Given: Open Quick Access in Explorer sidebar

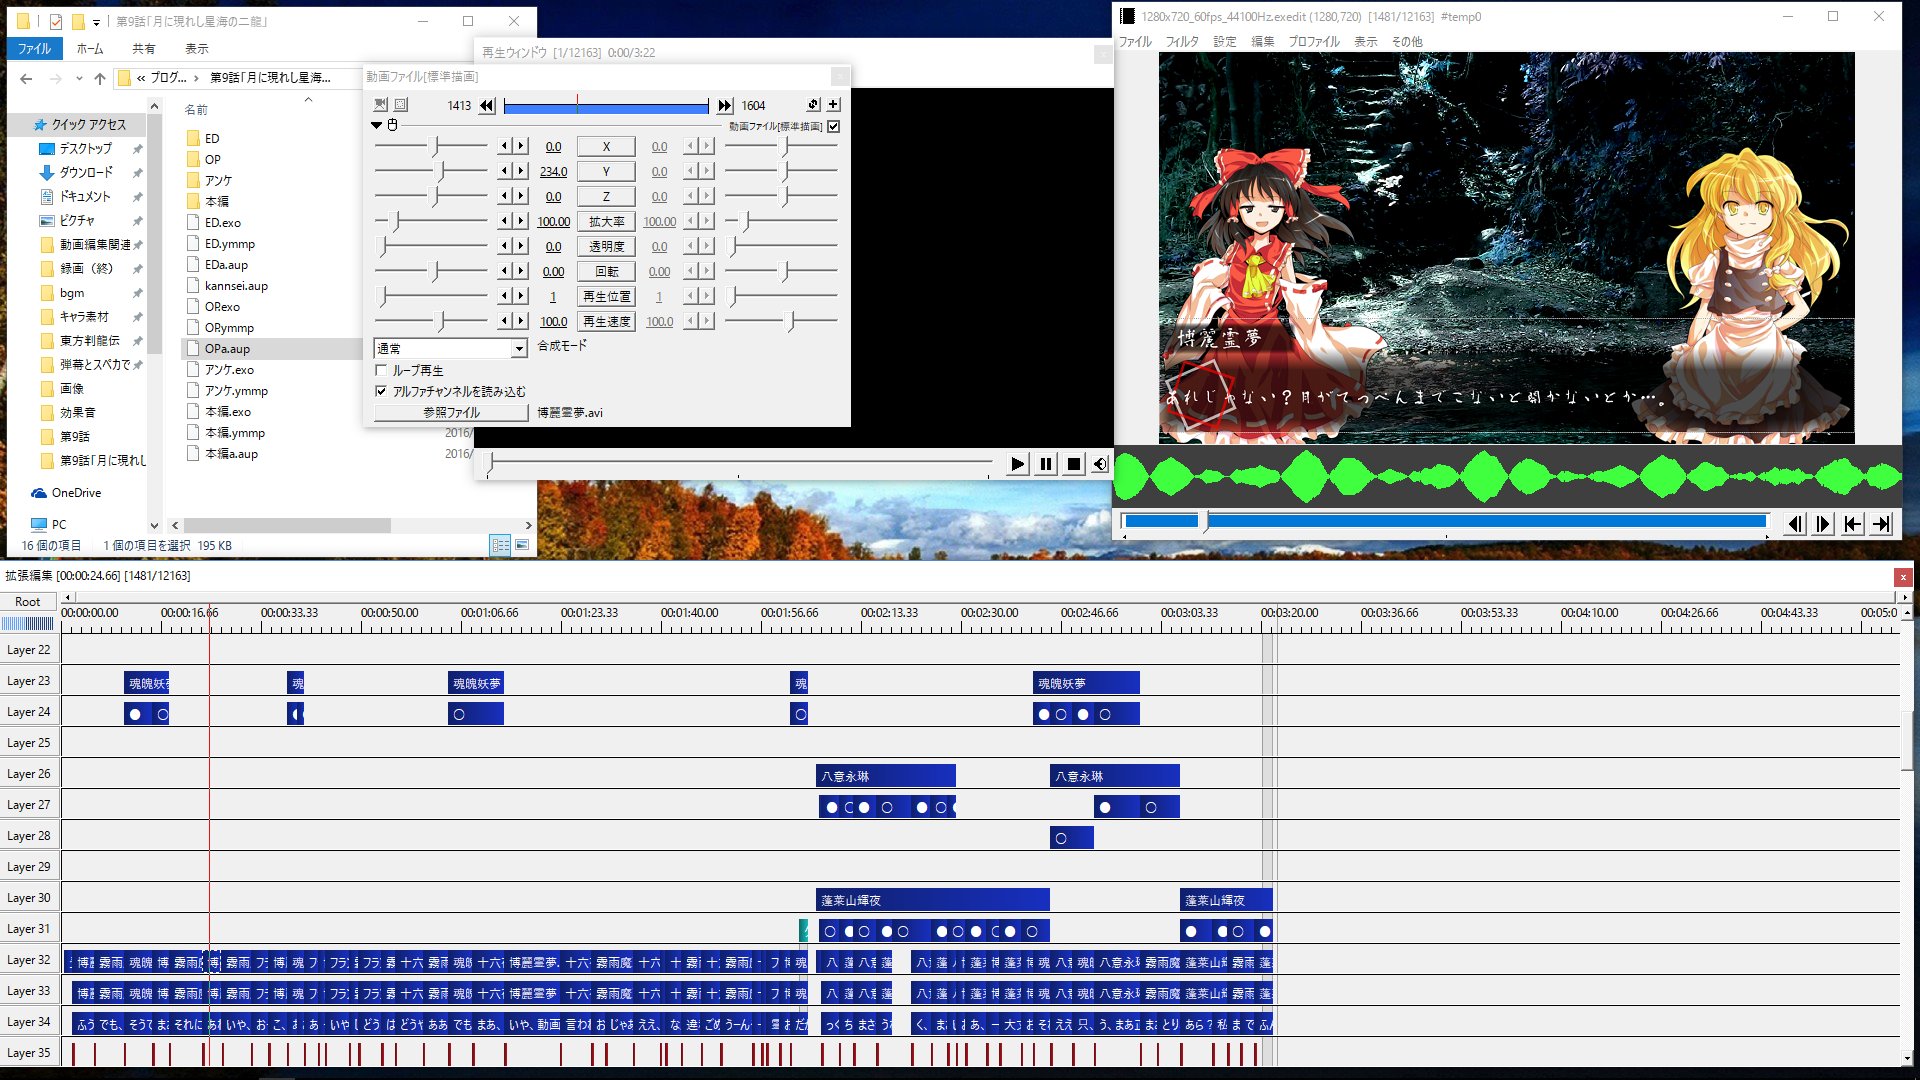Looking at the screenshot, I should point(88,124).
